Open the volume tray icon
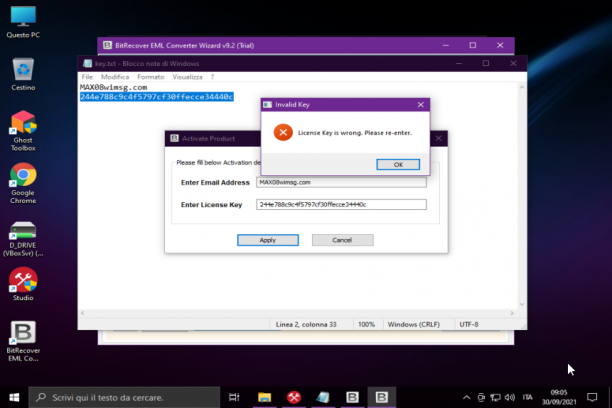The height and width of the screenshot is (408, 612). 509,397
